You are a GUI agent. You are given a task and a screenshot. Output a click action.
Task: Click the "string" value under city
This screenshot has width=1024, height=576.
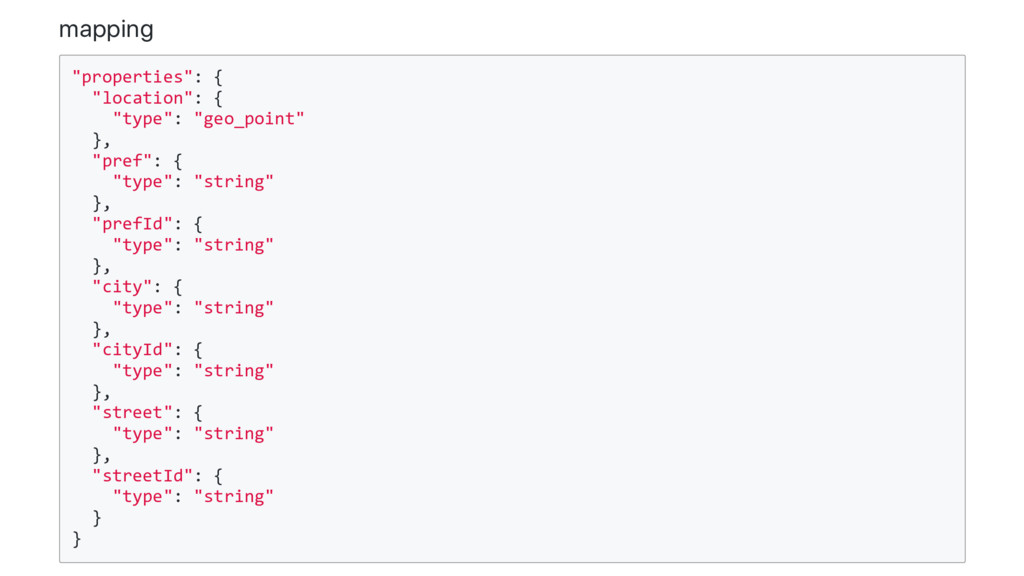(x=233, y=308)
